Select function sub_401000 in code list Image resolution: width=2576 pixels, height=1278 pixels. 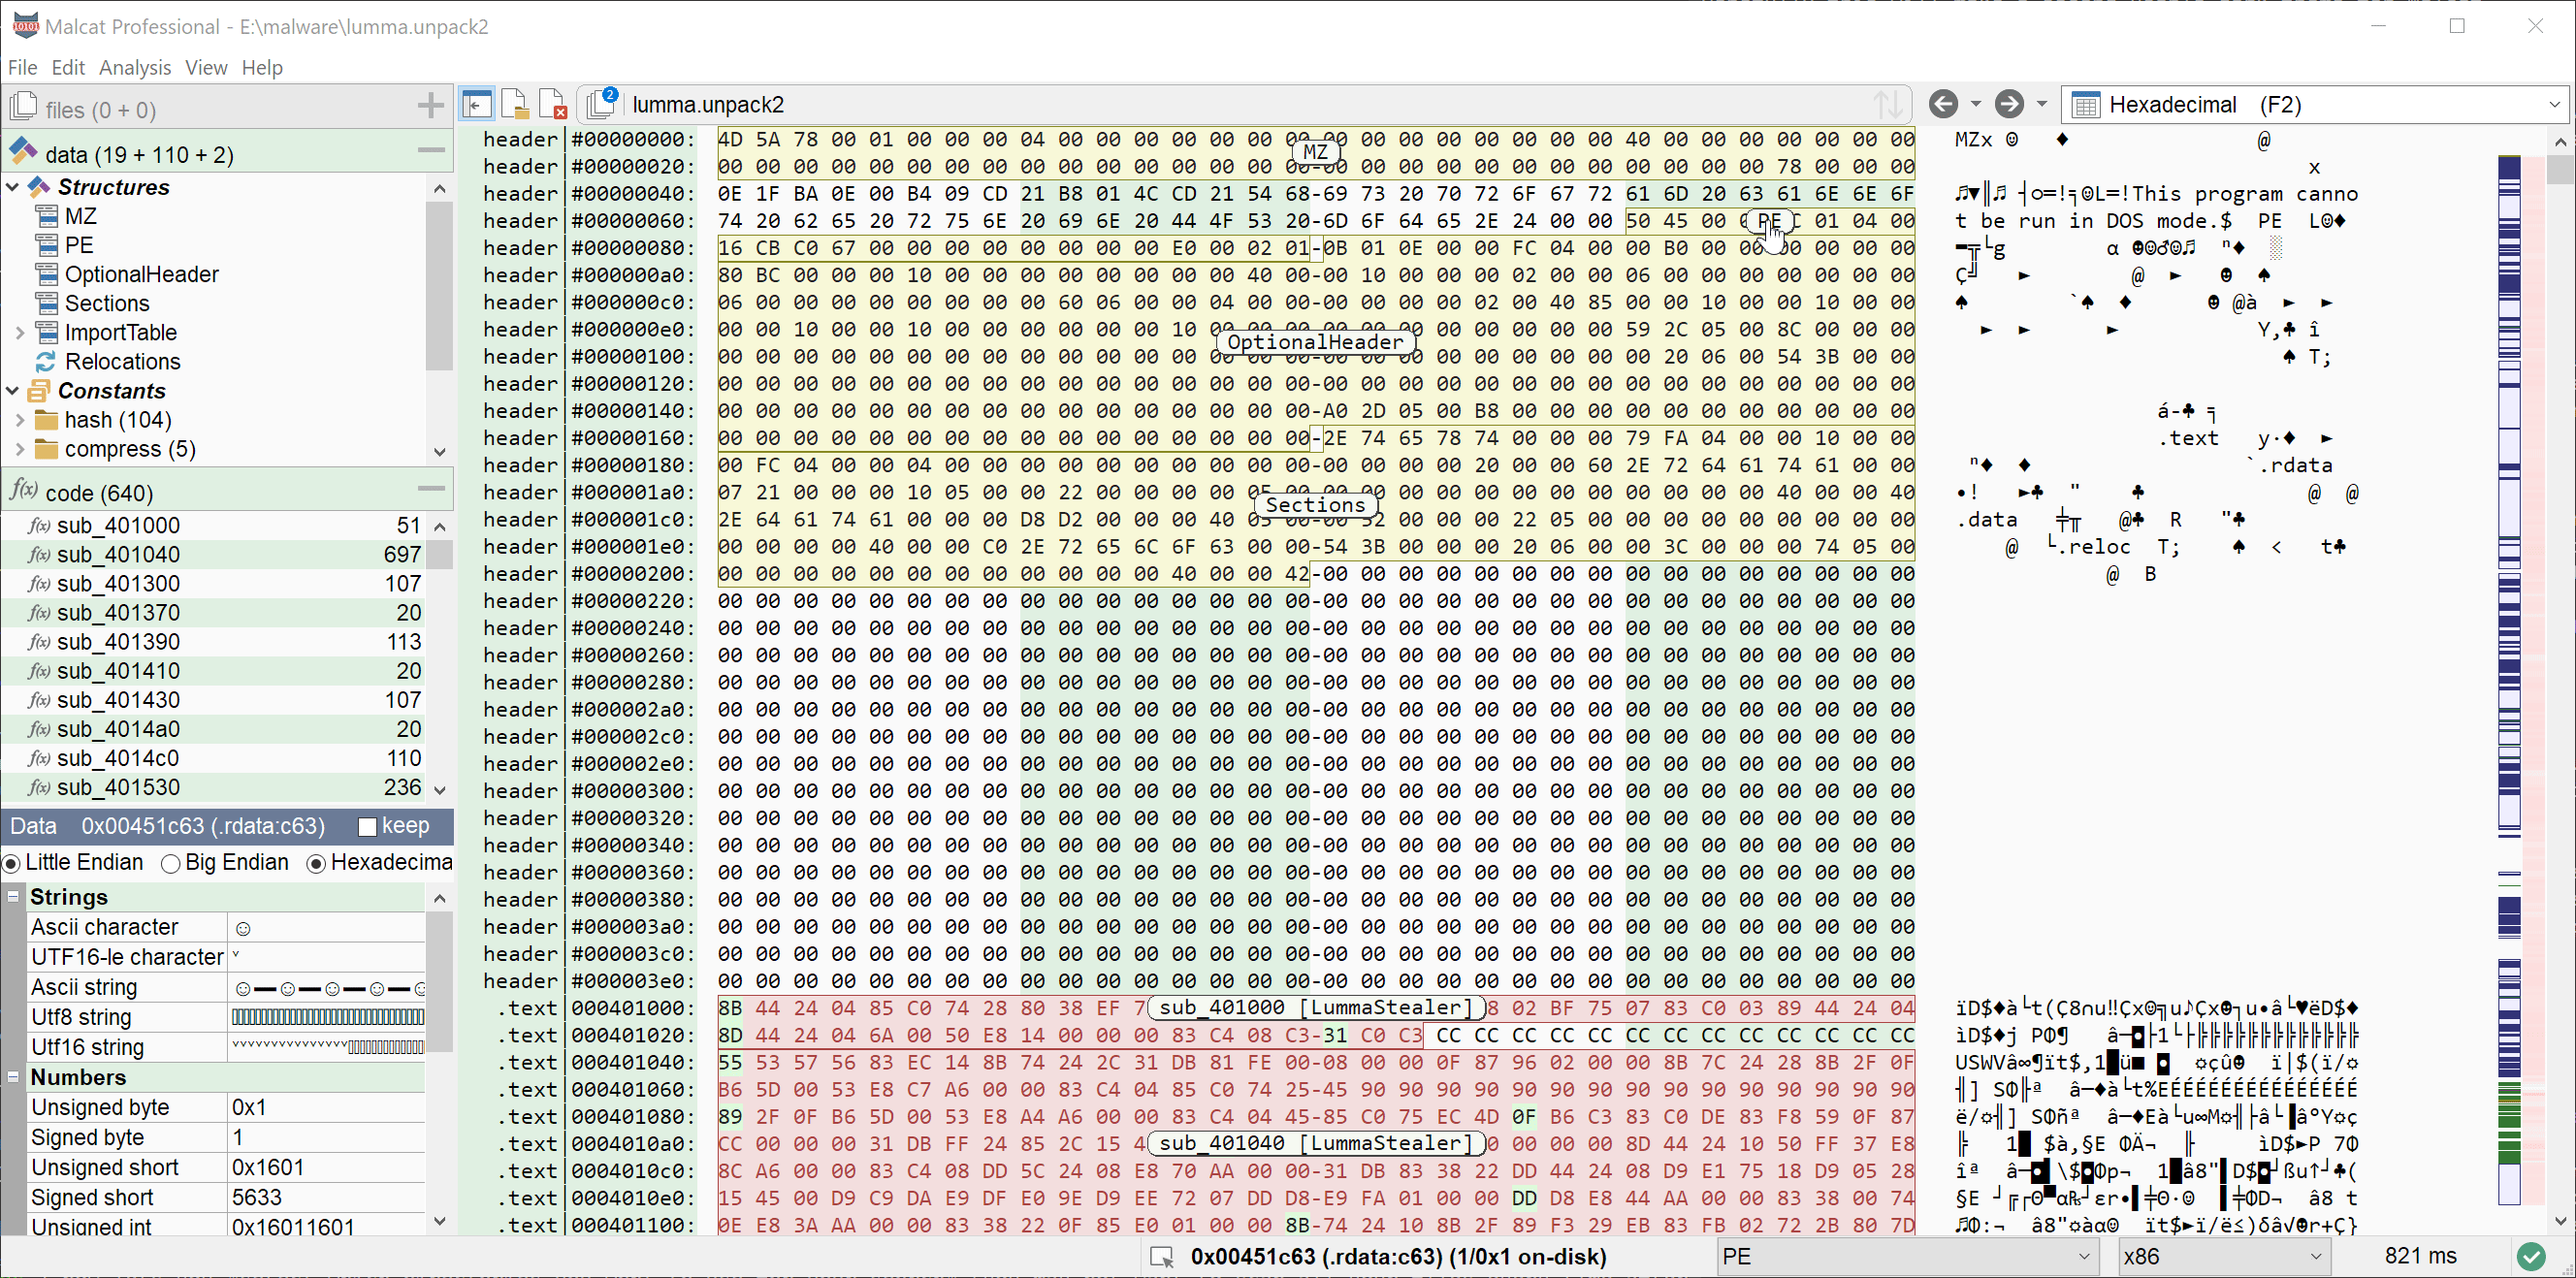point(213,526)
